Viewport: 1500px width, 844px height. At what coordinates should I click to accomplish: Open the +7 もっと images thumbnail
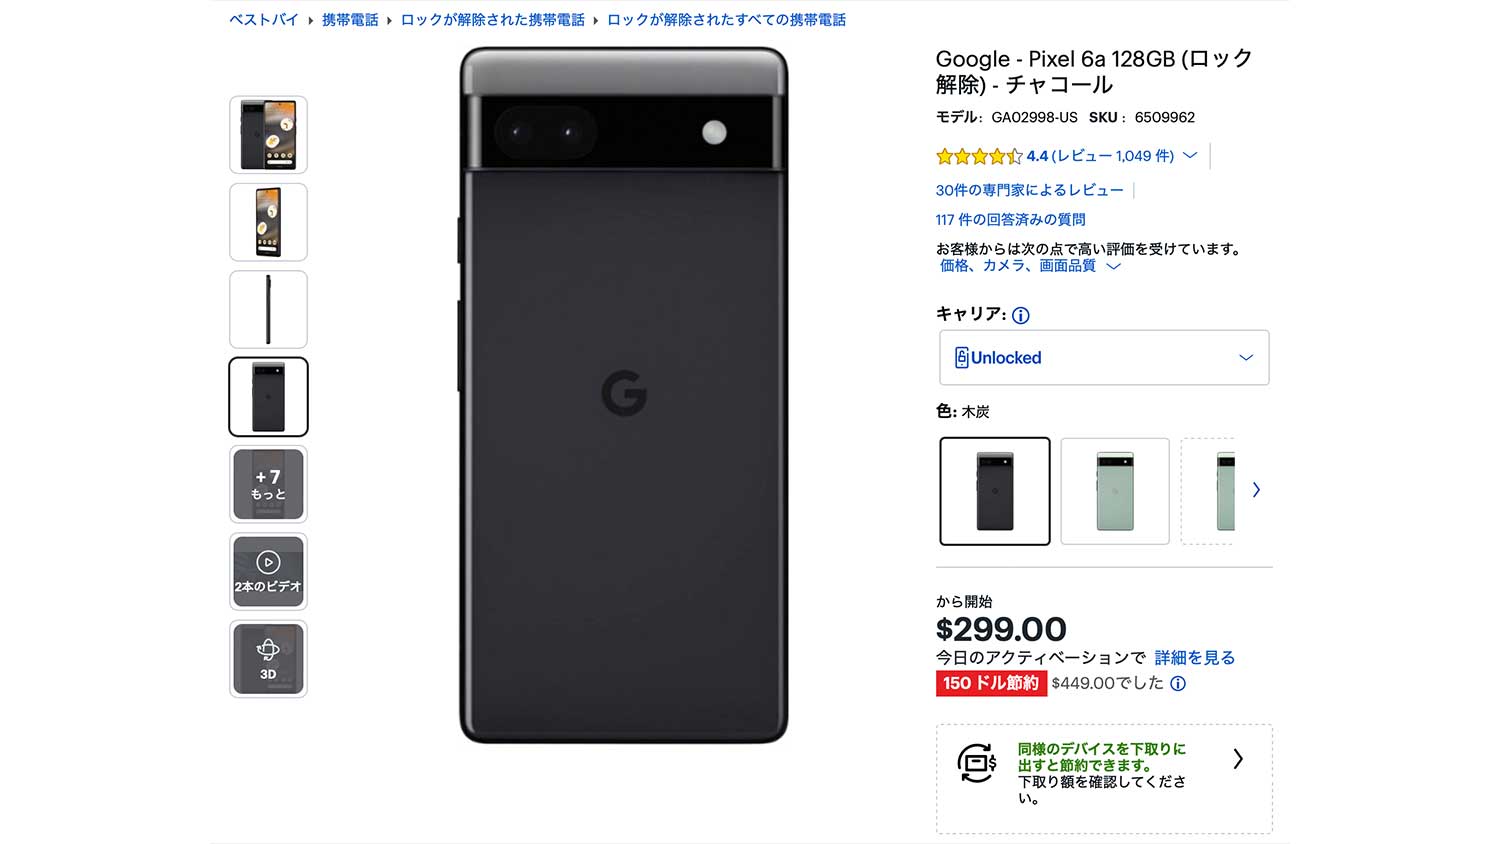[268, 484]
